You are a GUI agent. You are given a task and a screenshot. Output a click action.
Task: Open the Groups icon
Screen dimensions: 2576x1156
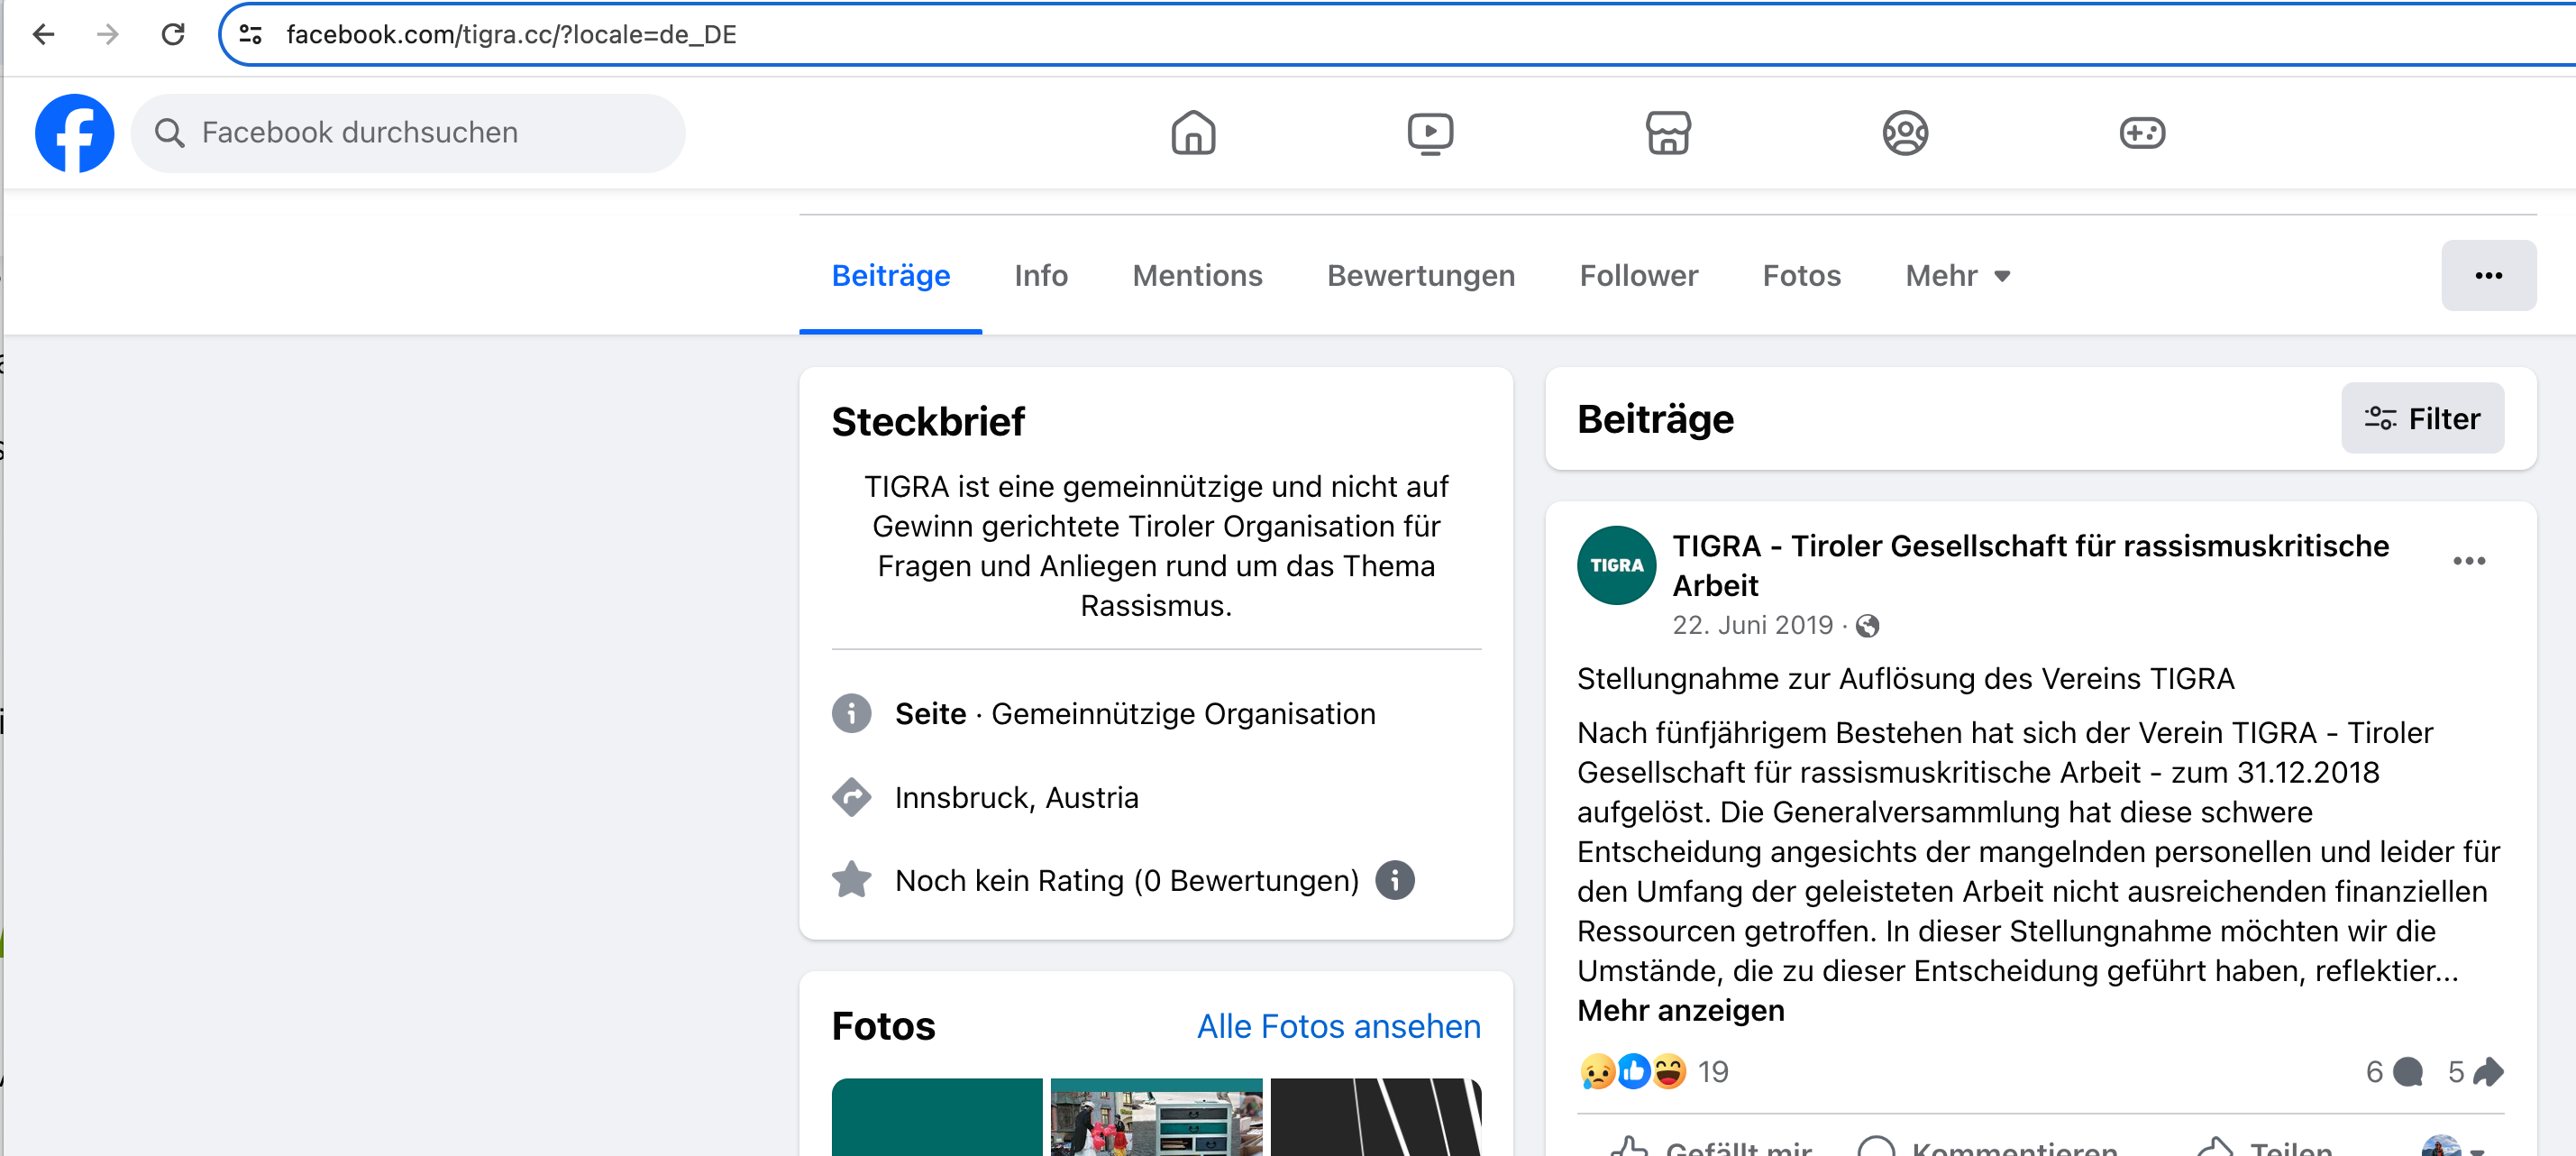(x=1905, y=133)
